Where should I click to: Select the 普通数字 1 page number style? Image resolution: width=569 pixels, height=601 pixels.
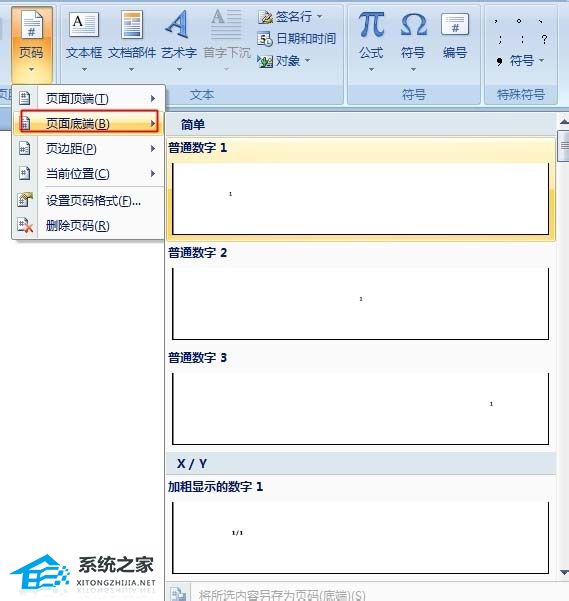[361, 190]
